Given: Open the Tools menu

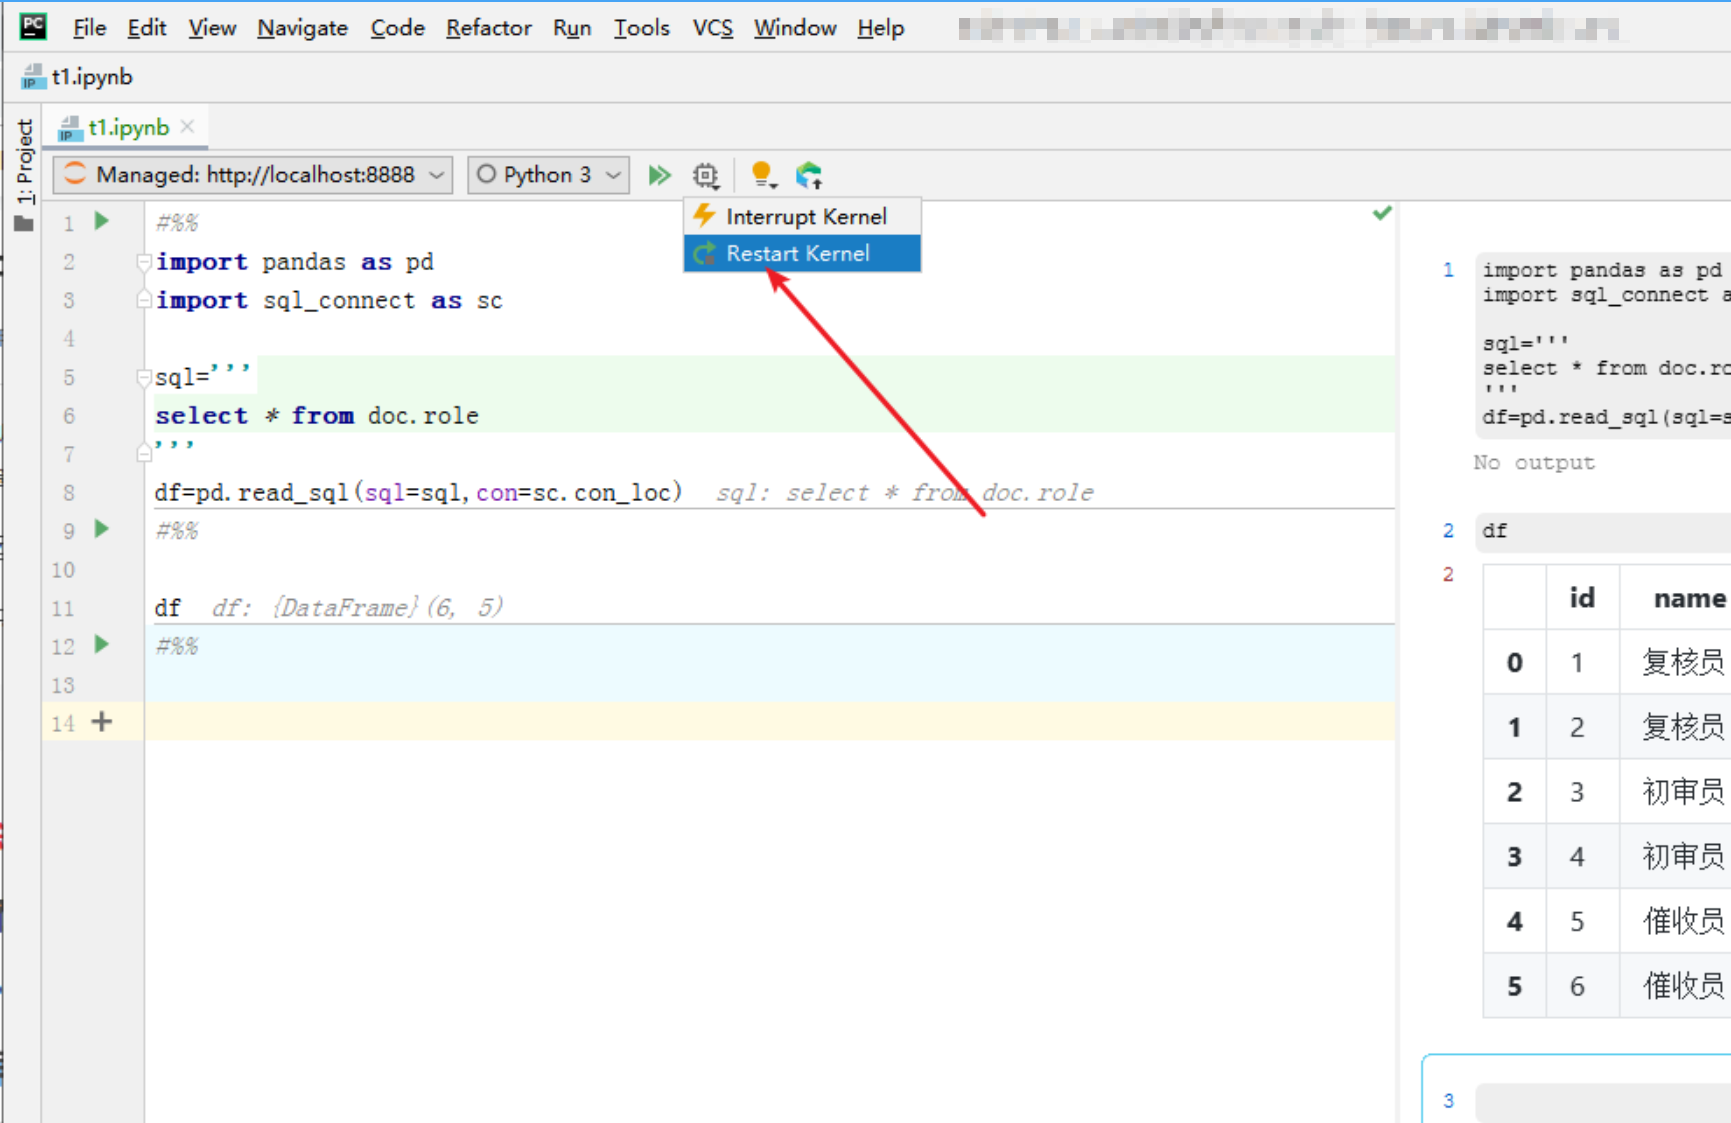Looking at the screenshot, I should tap(641, 28).
